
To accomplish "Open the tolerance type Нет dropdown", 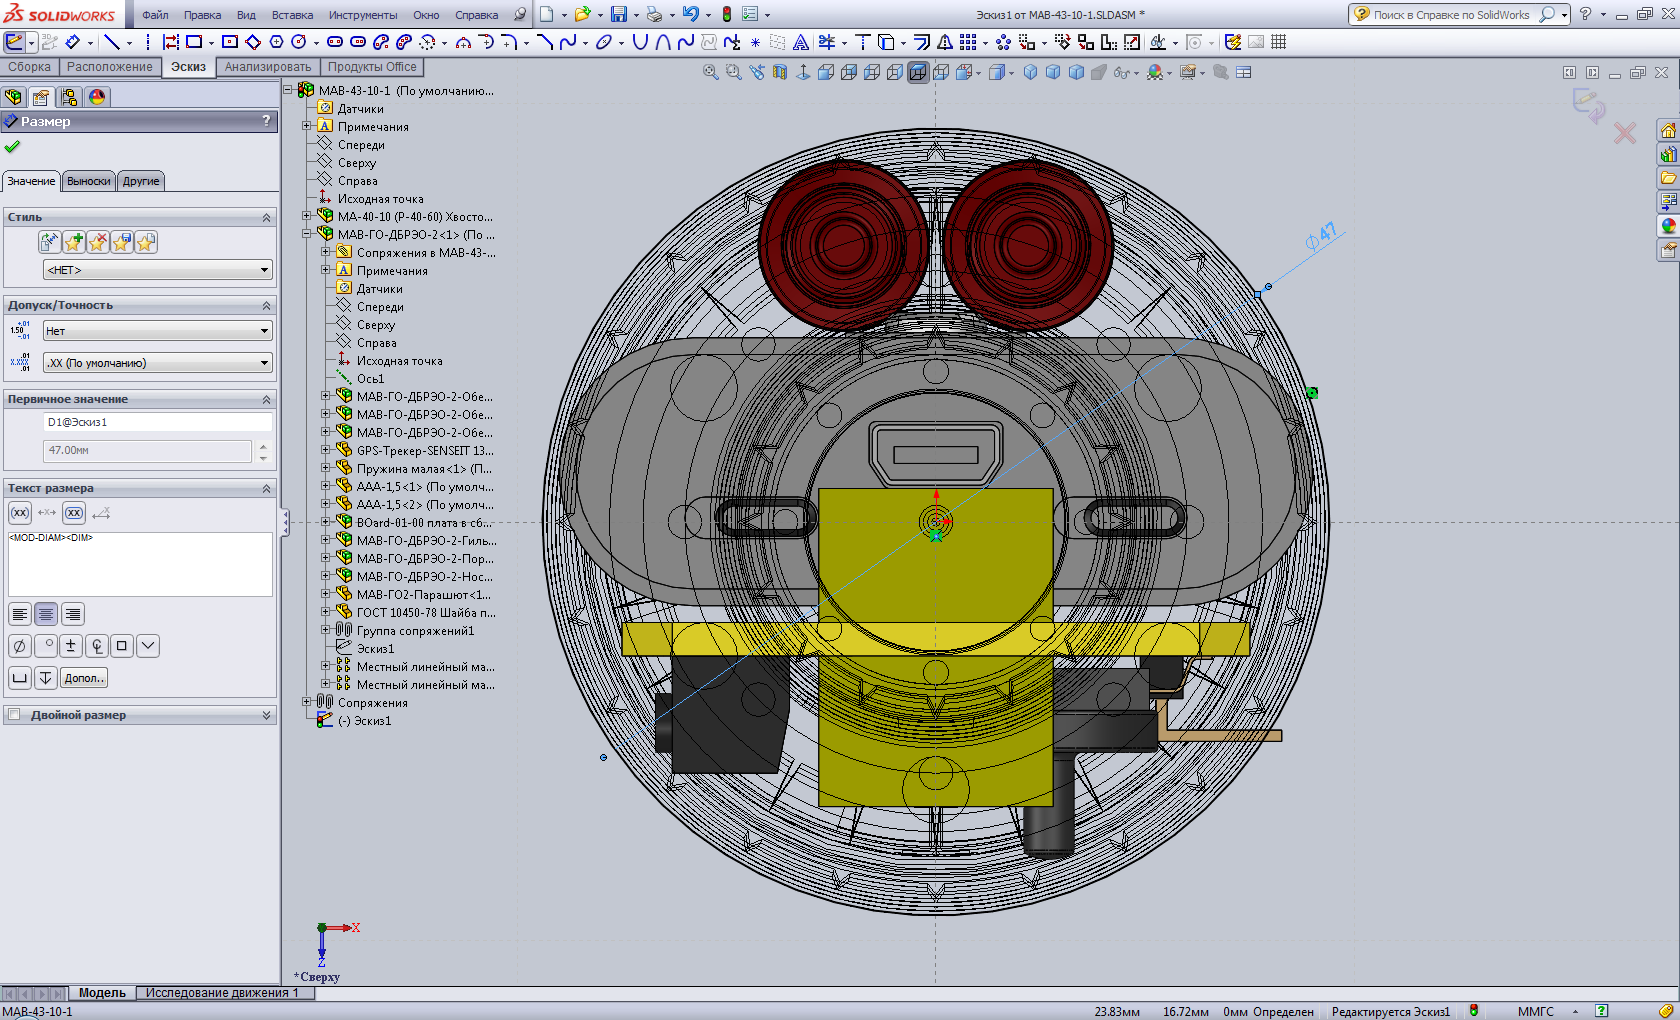I will 158,331.
